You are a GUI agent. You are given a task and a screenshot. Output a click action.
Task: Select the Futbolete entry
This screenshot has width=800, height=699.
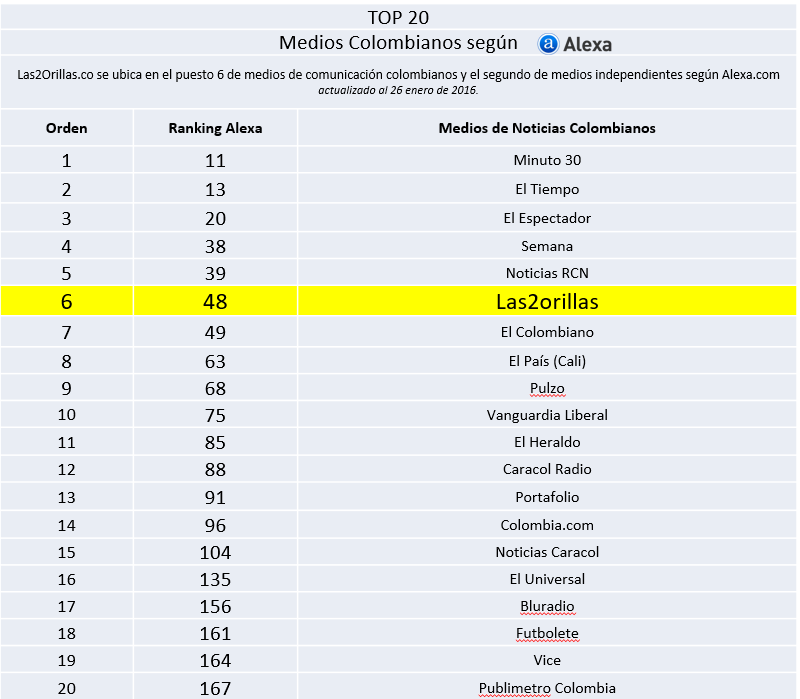pos(547,633)
